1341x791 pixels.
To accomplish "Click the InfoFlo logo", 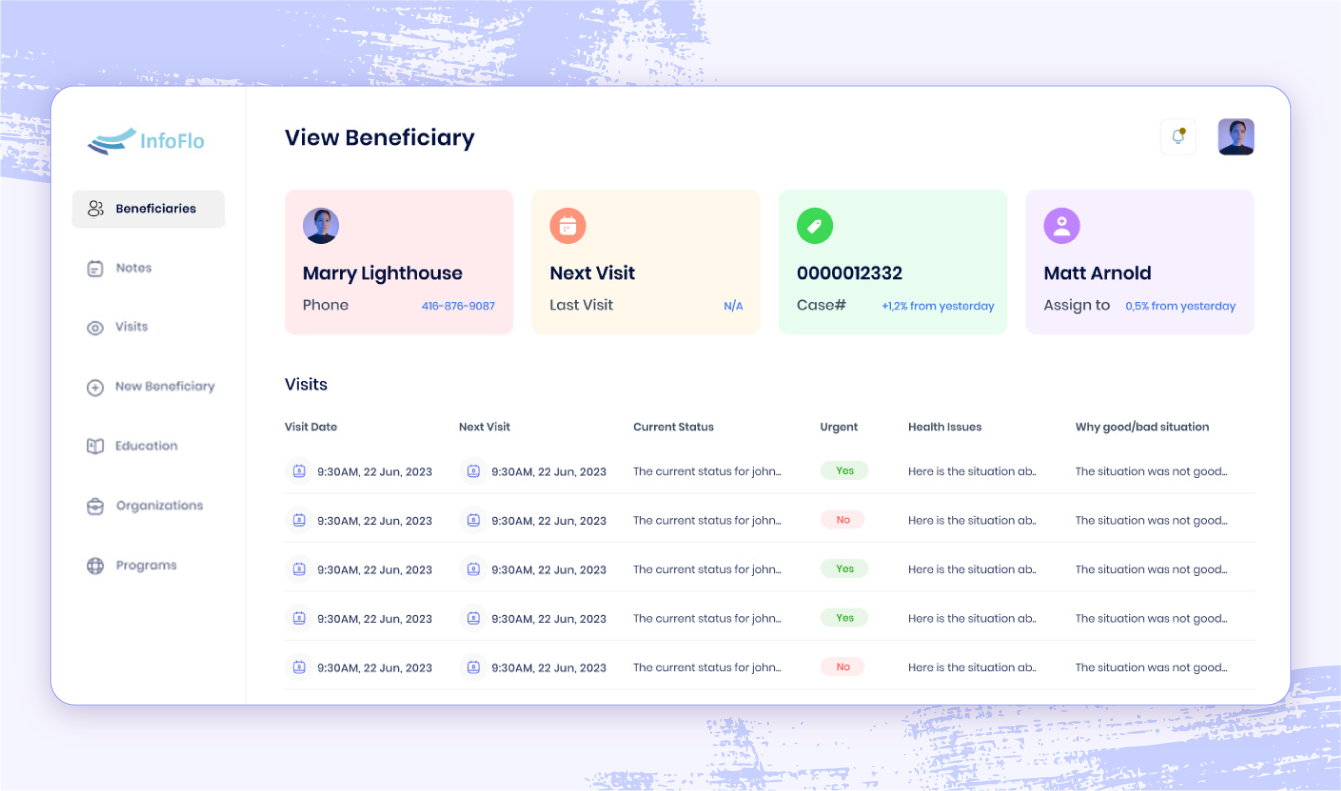I will point(146,141).
